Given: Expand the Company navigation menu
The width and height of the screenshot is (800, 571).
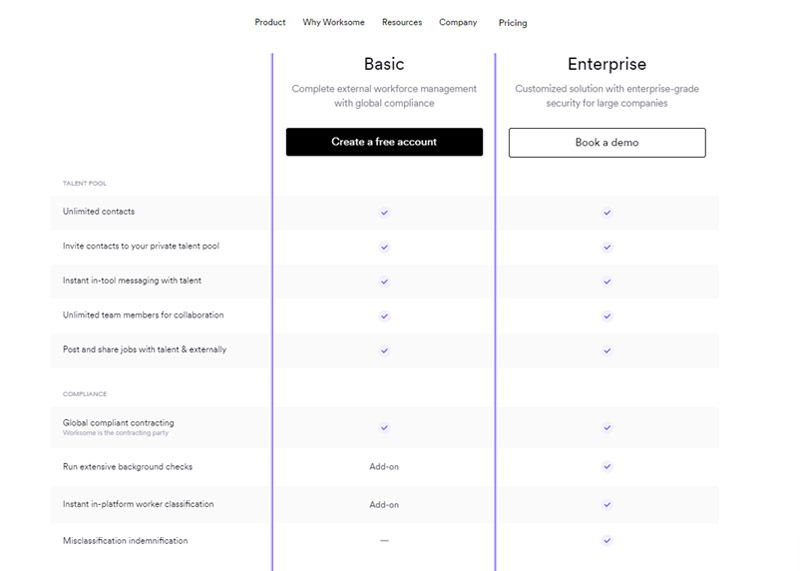Looking at the screenshot, I should click(x=458, y=22).
